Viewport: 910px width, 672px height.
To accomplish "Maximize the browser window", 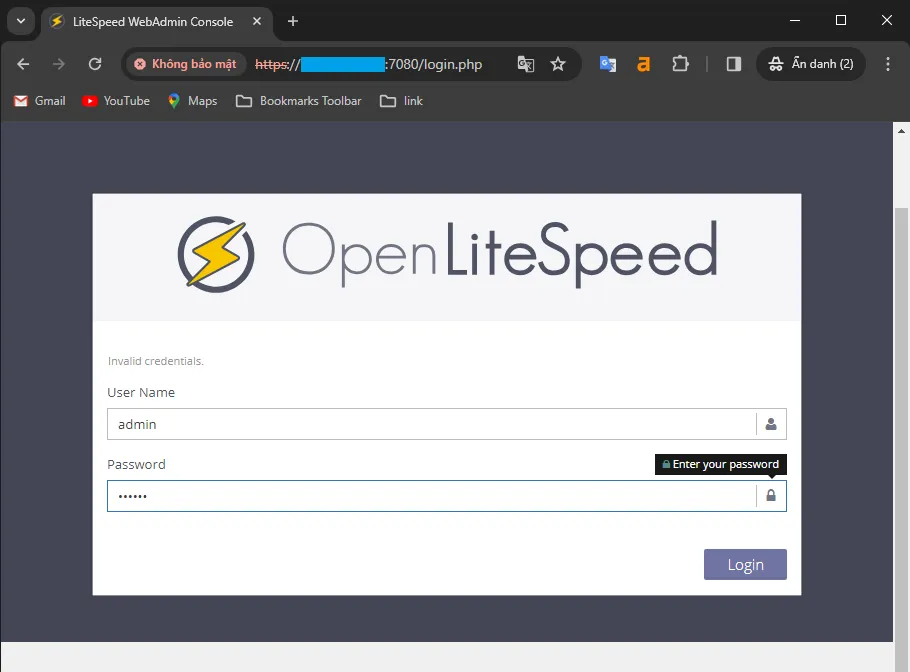I will pos(841,20).
